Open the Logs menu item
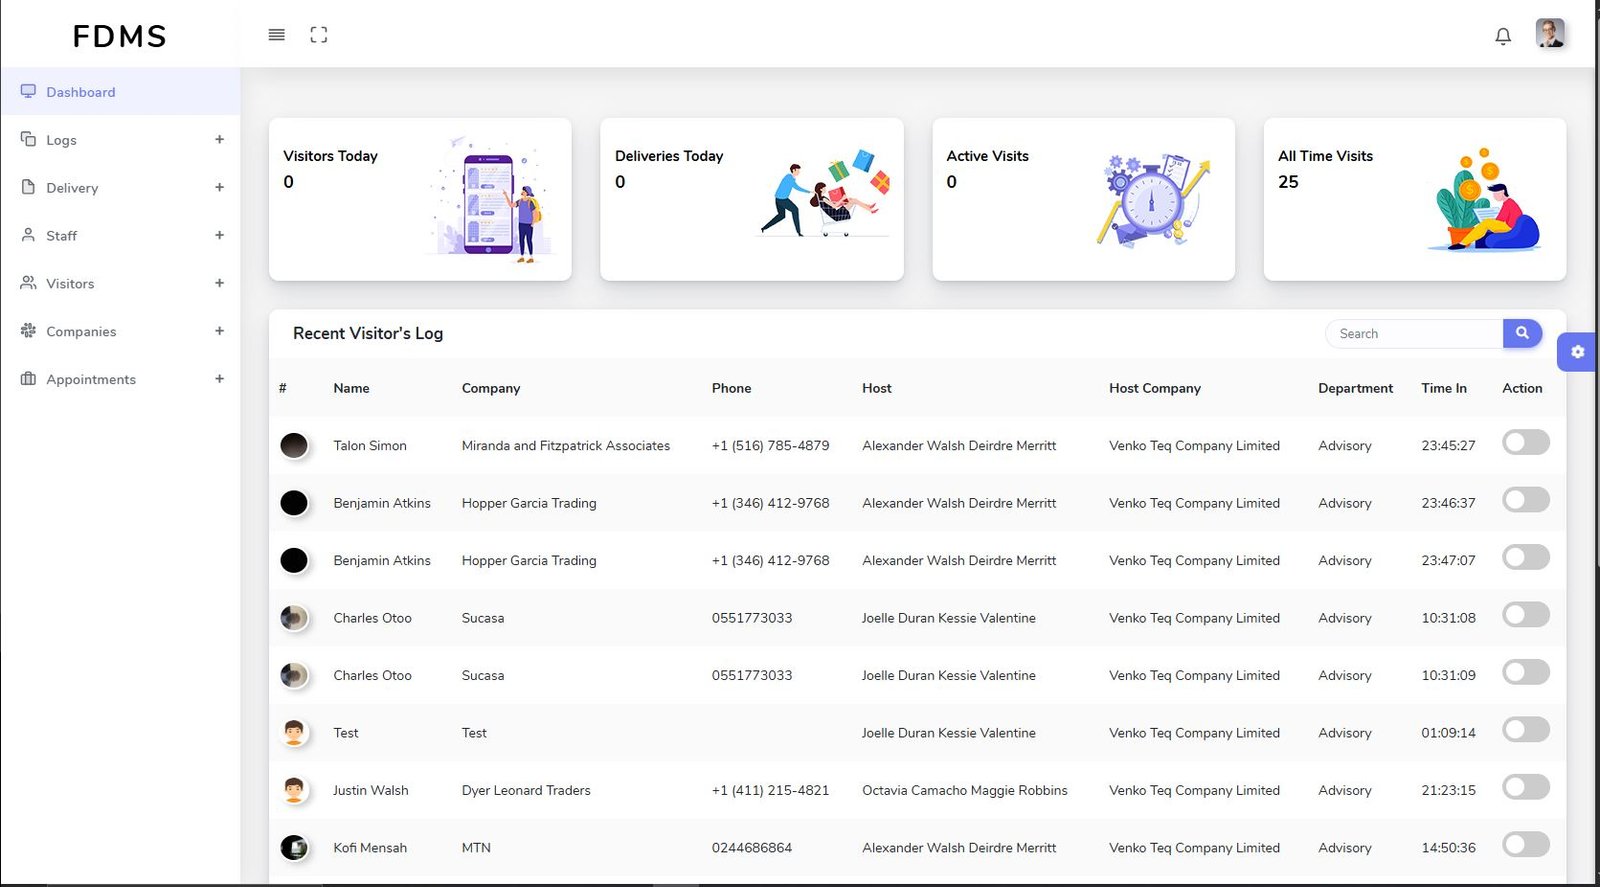This screenshot has width=1600, height=887. 120,140
